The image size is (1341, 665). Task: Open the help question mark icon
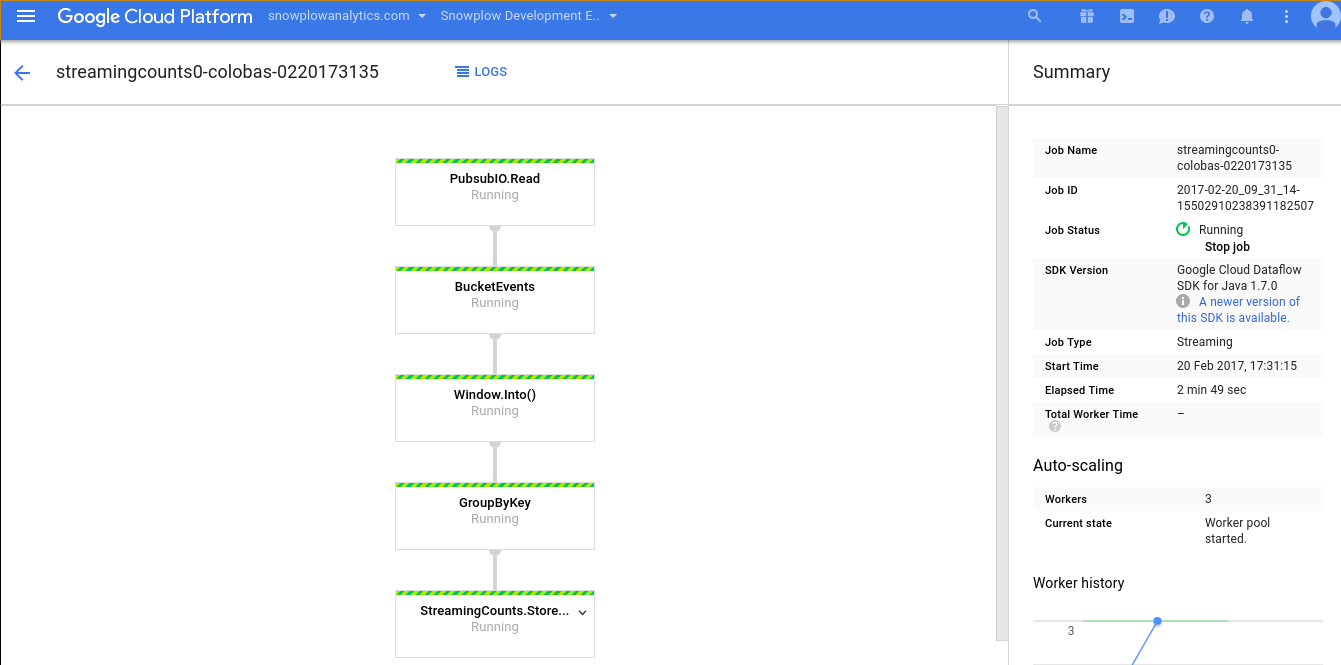1207,16
